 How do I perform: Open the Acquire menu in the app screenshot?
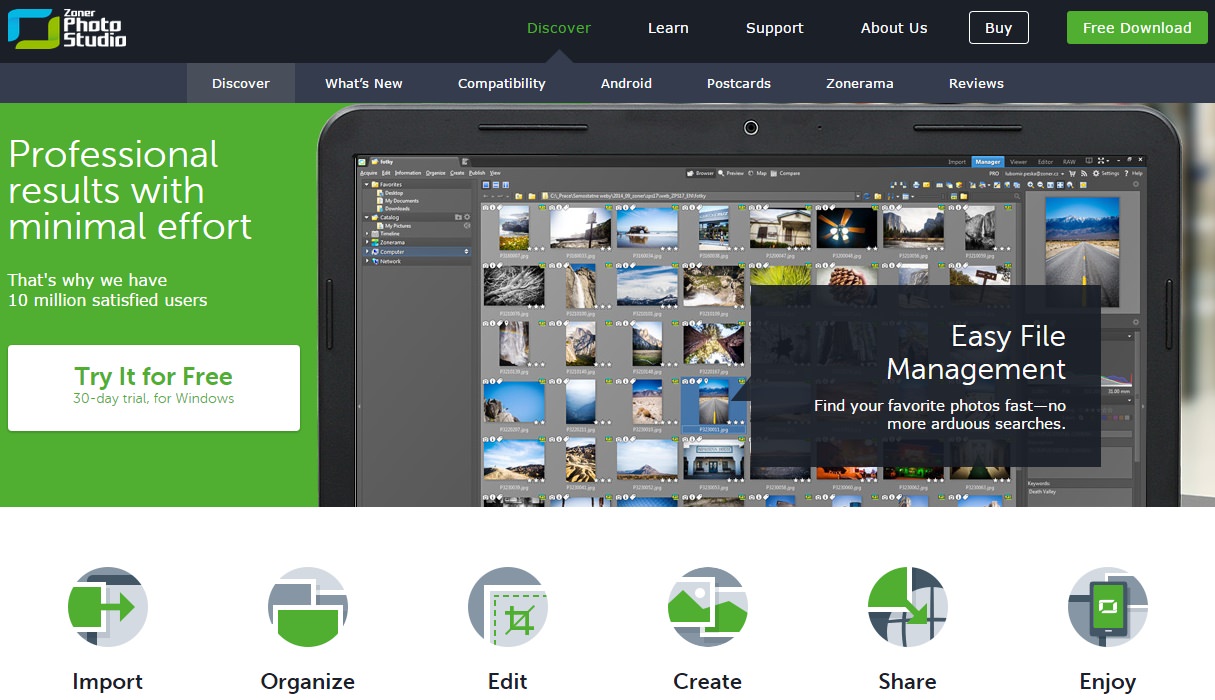[368, 173]
